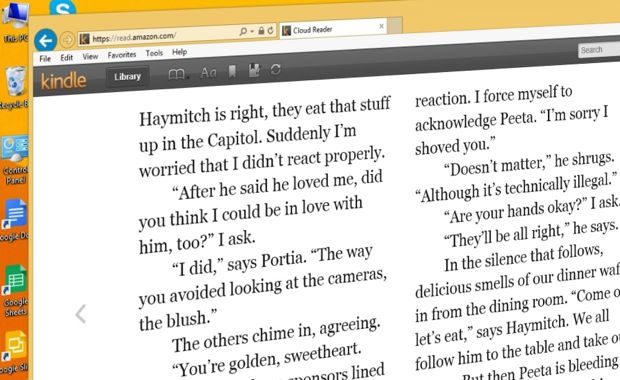This screenshot has width=620, height=380.
Task: Turn to the previous page arrow
Action: click(x=81, y=314)
